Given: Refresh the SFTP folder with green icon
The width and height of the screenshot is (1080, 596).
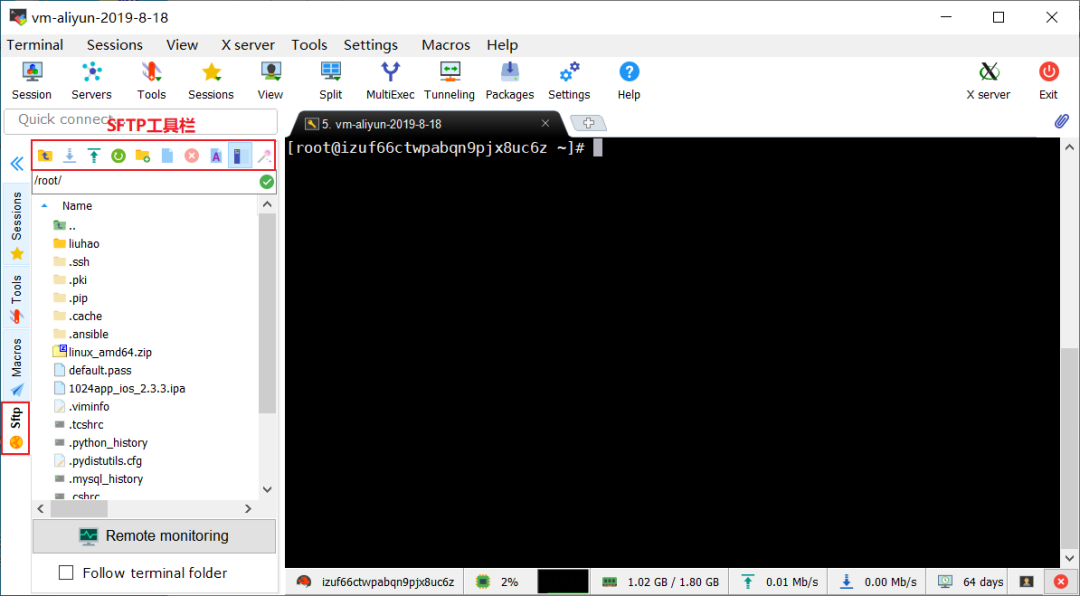Looking at the screenshot, I should coord(118,156).
